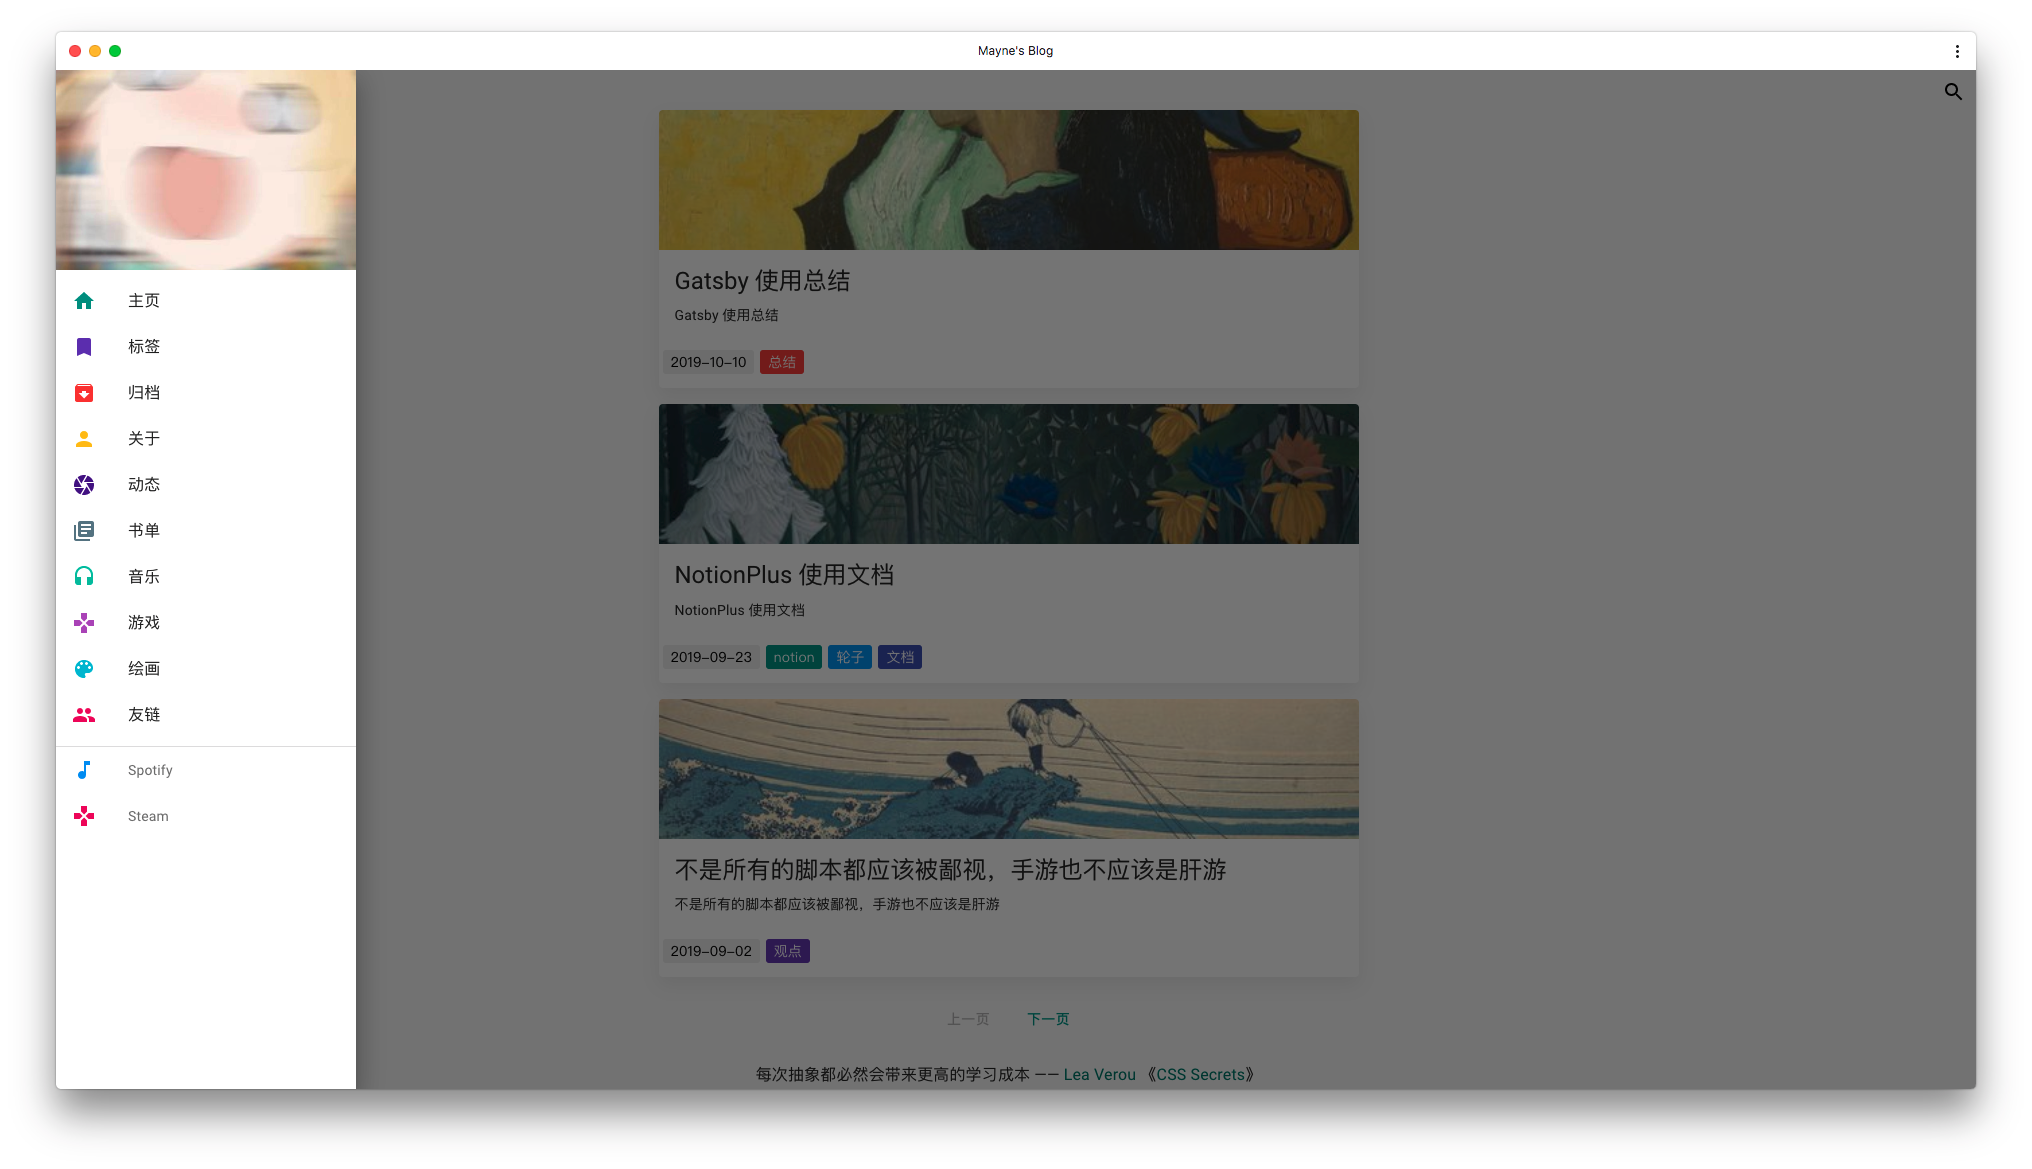Select 书单 menu entry
The height and width of the screenshot is (1169, 2032).
(206, 531)
